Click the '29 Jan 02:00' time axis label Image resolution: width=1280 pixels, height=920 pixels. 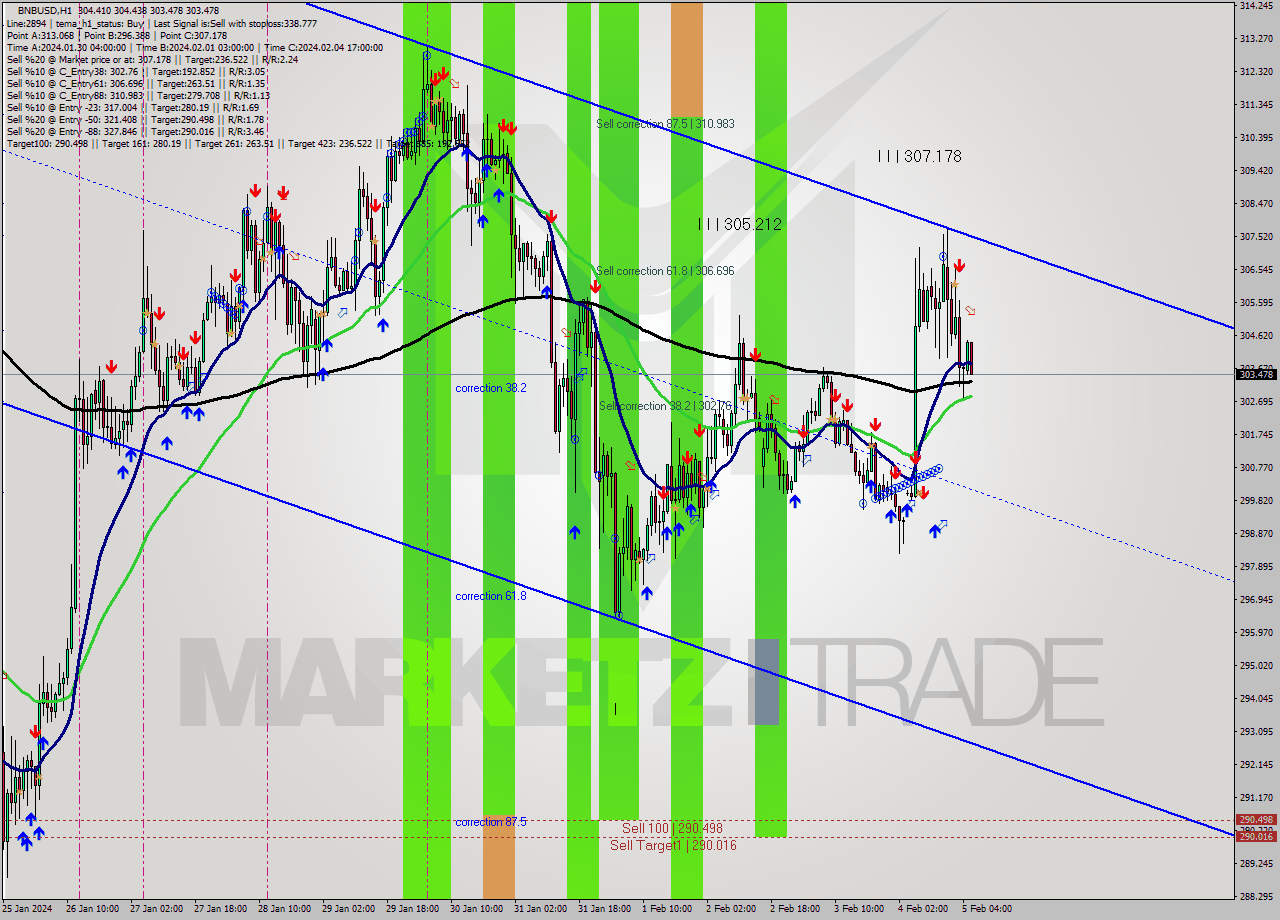349,909
